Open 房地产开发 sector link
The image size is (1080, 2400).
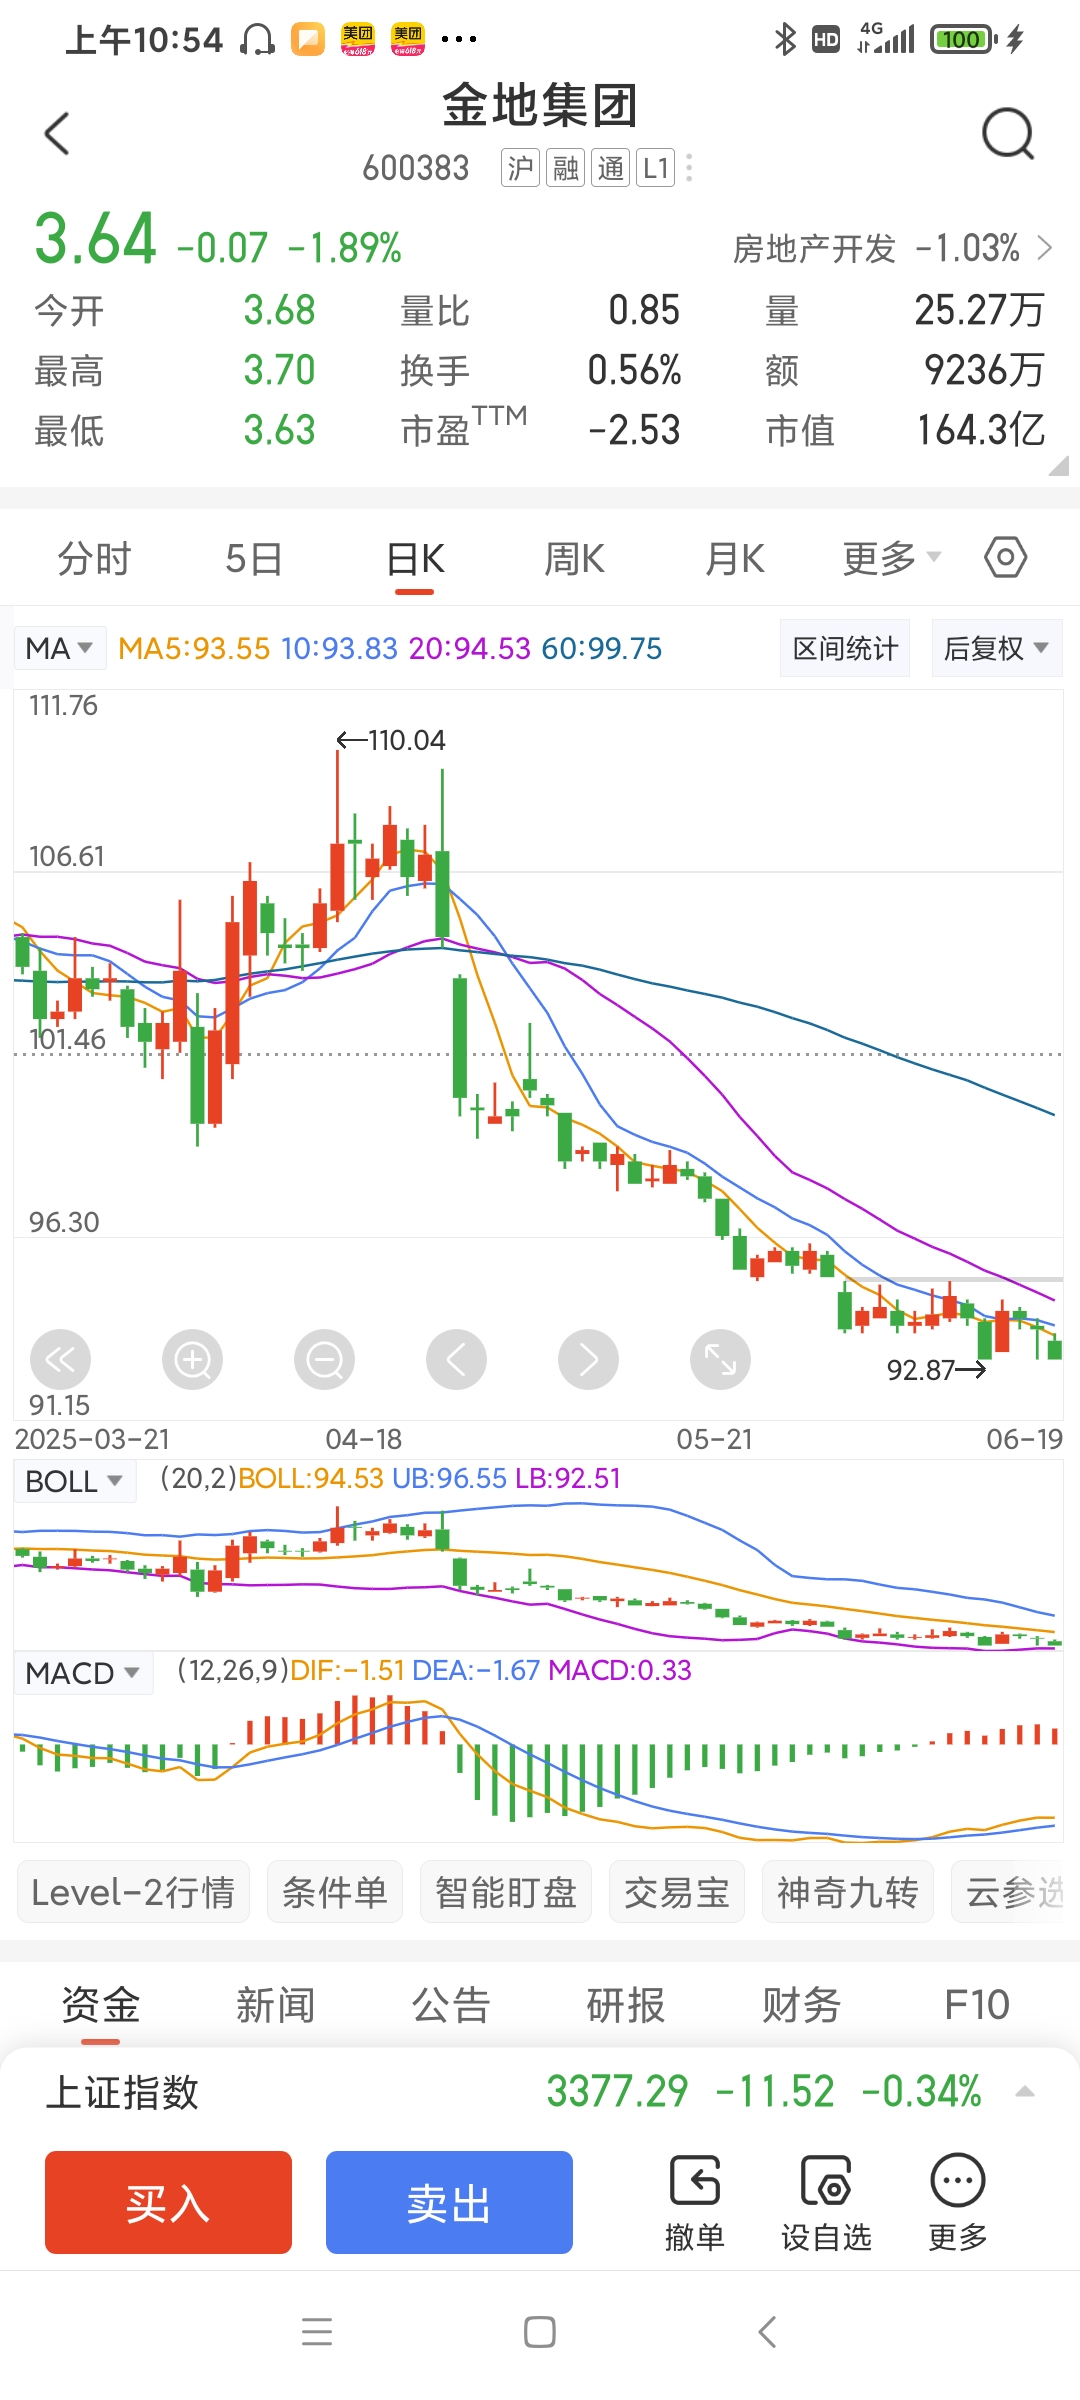[893, 248]
